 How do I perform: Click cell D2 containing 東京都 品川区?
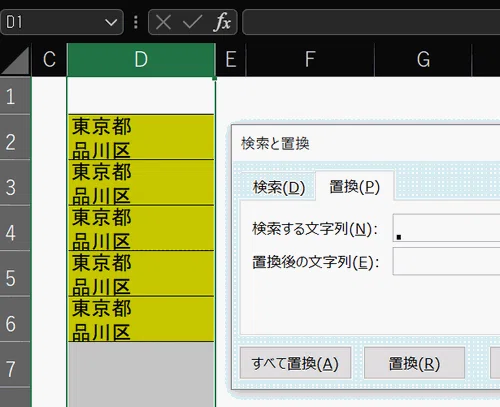pos(141,137)
